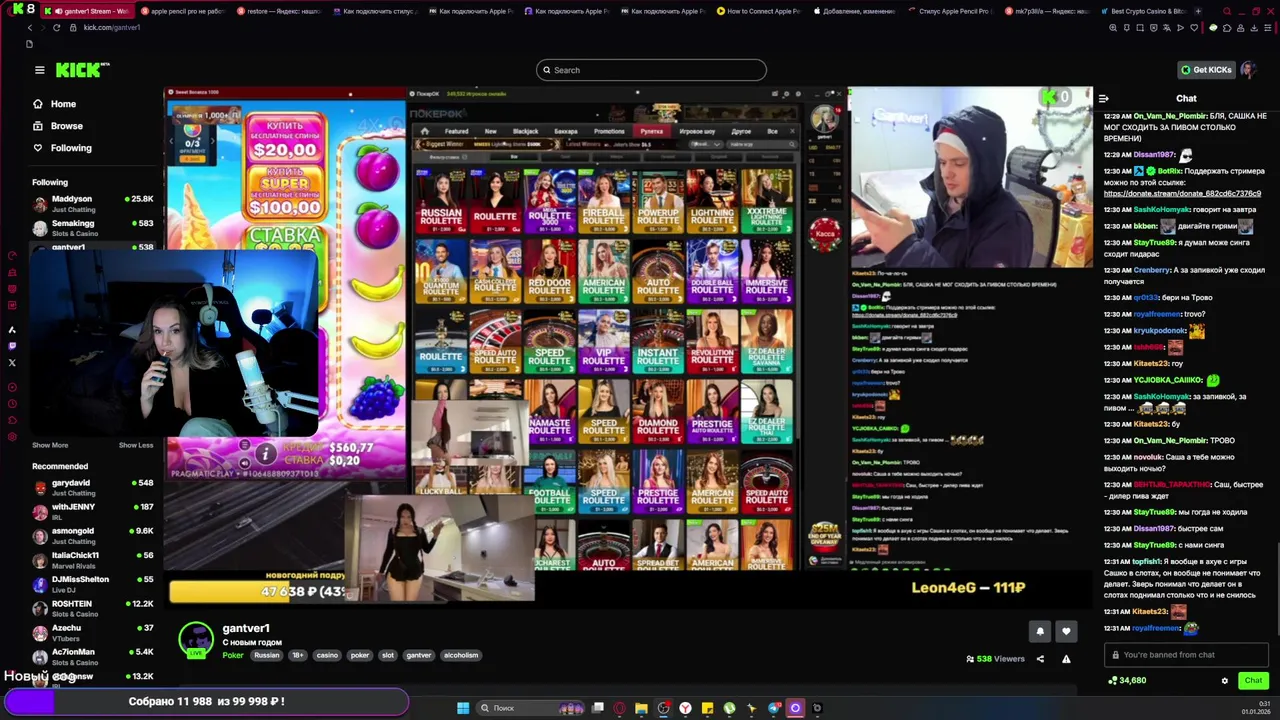Open the Poker category link
Image resolution: width=1280 pixels, height=720 pixels.
click(x=233, y=655)
